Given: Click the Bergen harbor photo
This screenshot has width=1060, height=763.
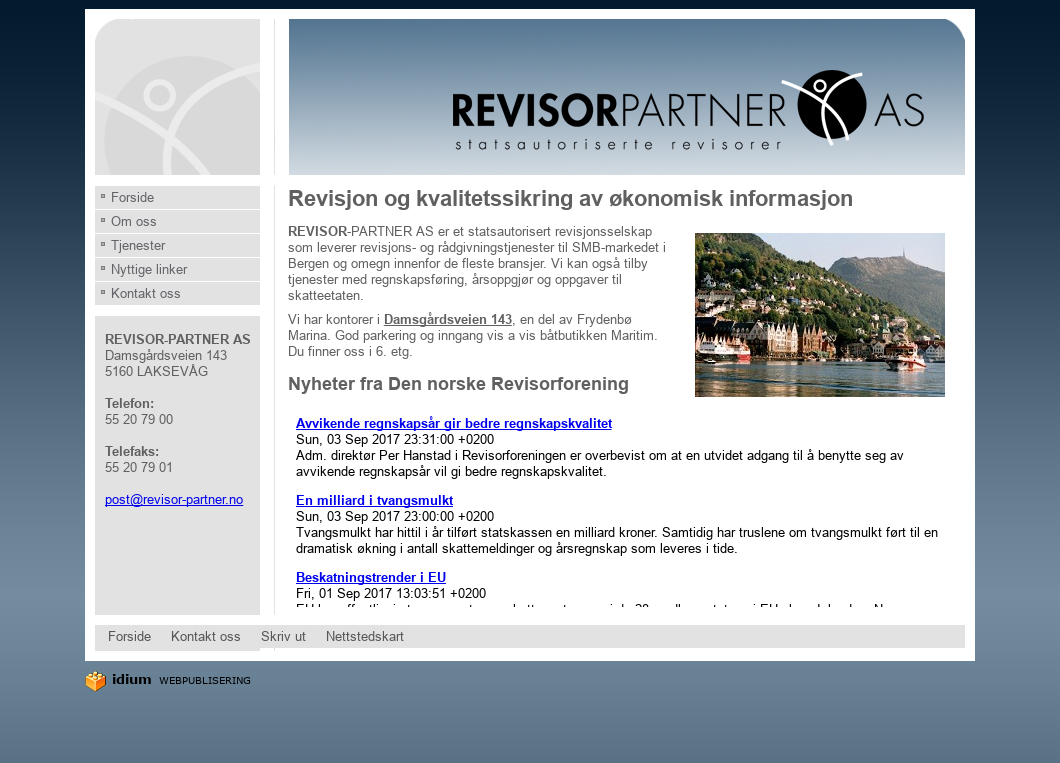Looking at the screenshot, I should pos(819,315).
